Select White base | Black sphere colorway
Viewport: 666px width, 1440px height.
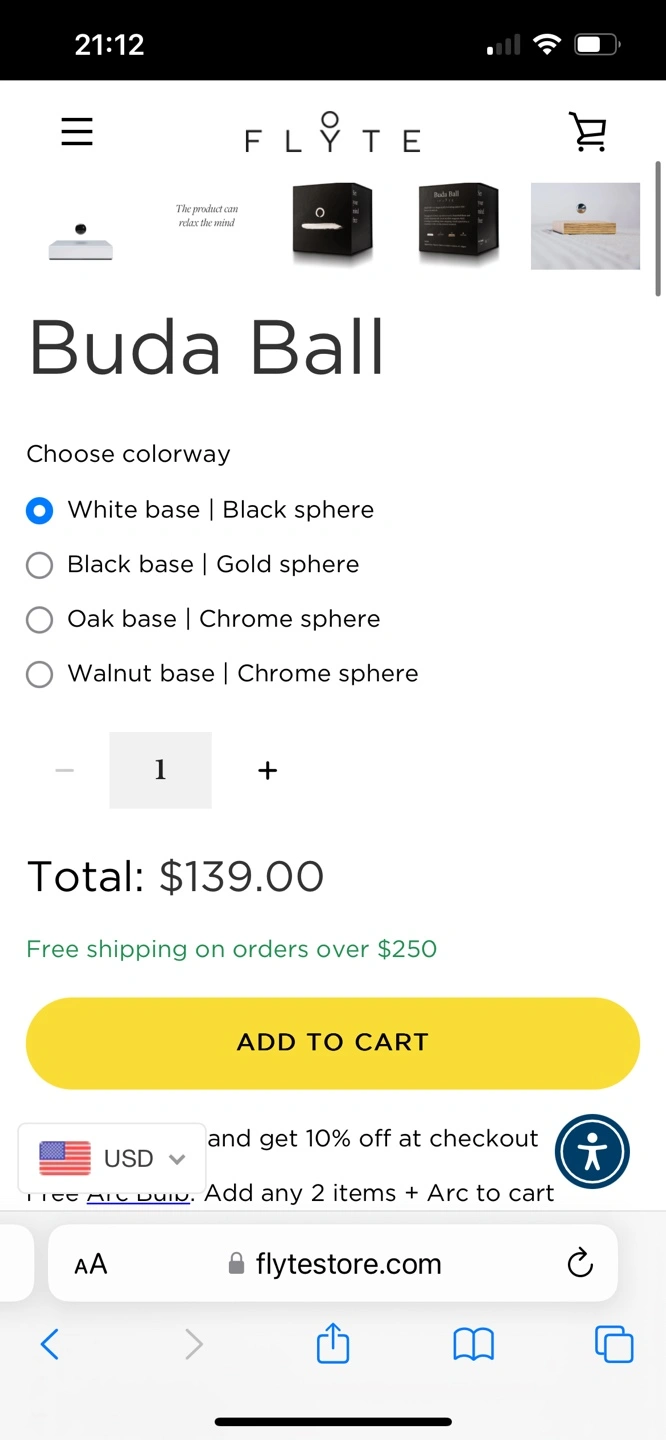coord(39,511)
